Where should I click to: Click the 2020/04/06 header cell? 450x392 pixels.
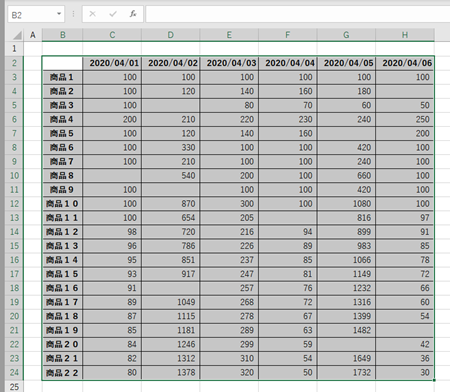[x=405, y=63]
